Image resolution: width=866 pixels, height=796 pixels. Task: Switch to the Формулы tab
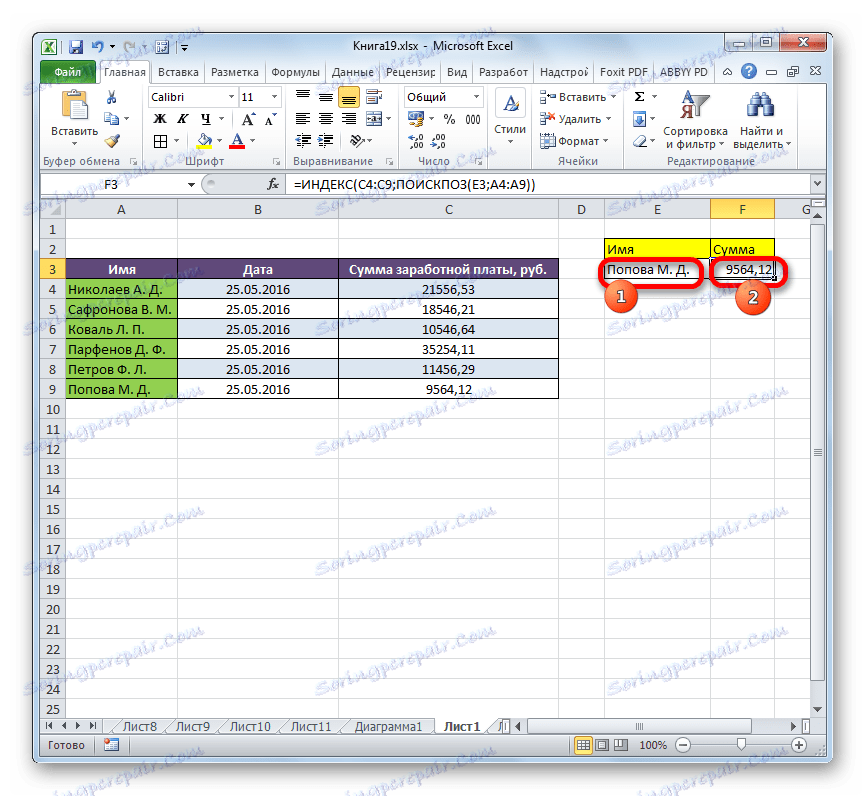pyautogui.click(x=295, y=72)
